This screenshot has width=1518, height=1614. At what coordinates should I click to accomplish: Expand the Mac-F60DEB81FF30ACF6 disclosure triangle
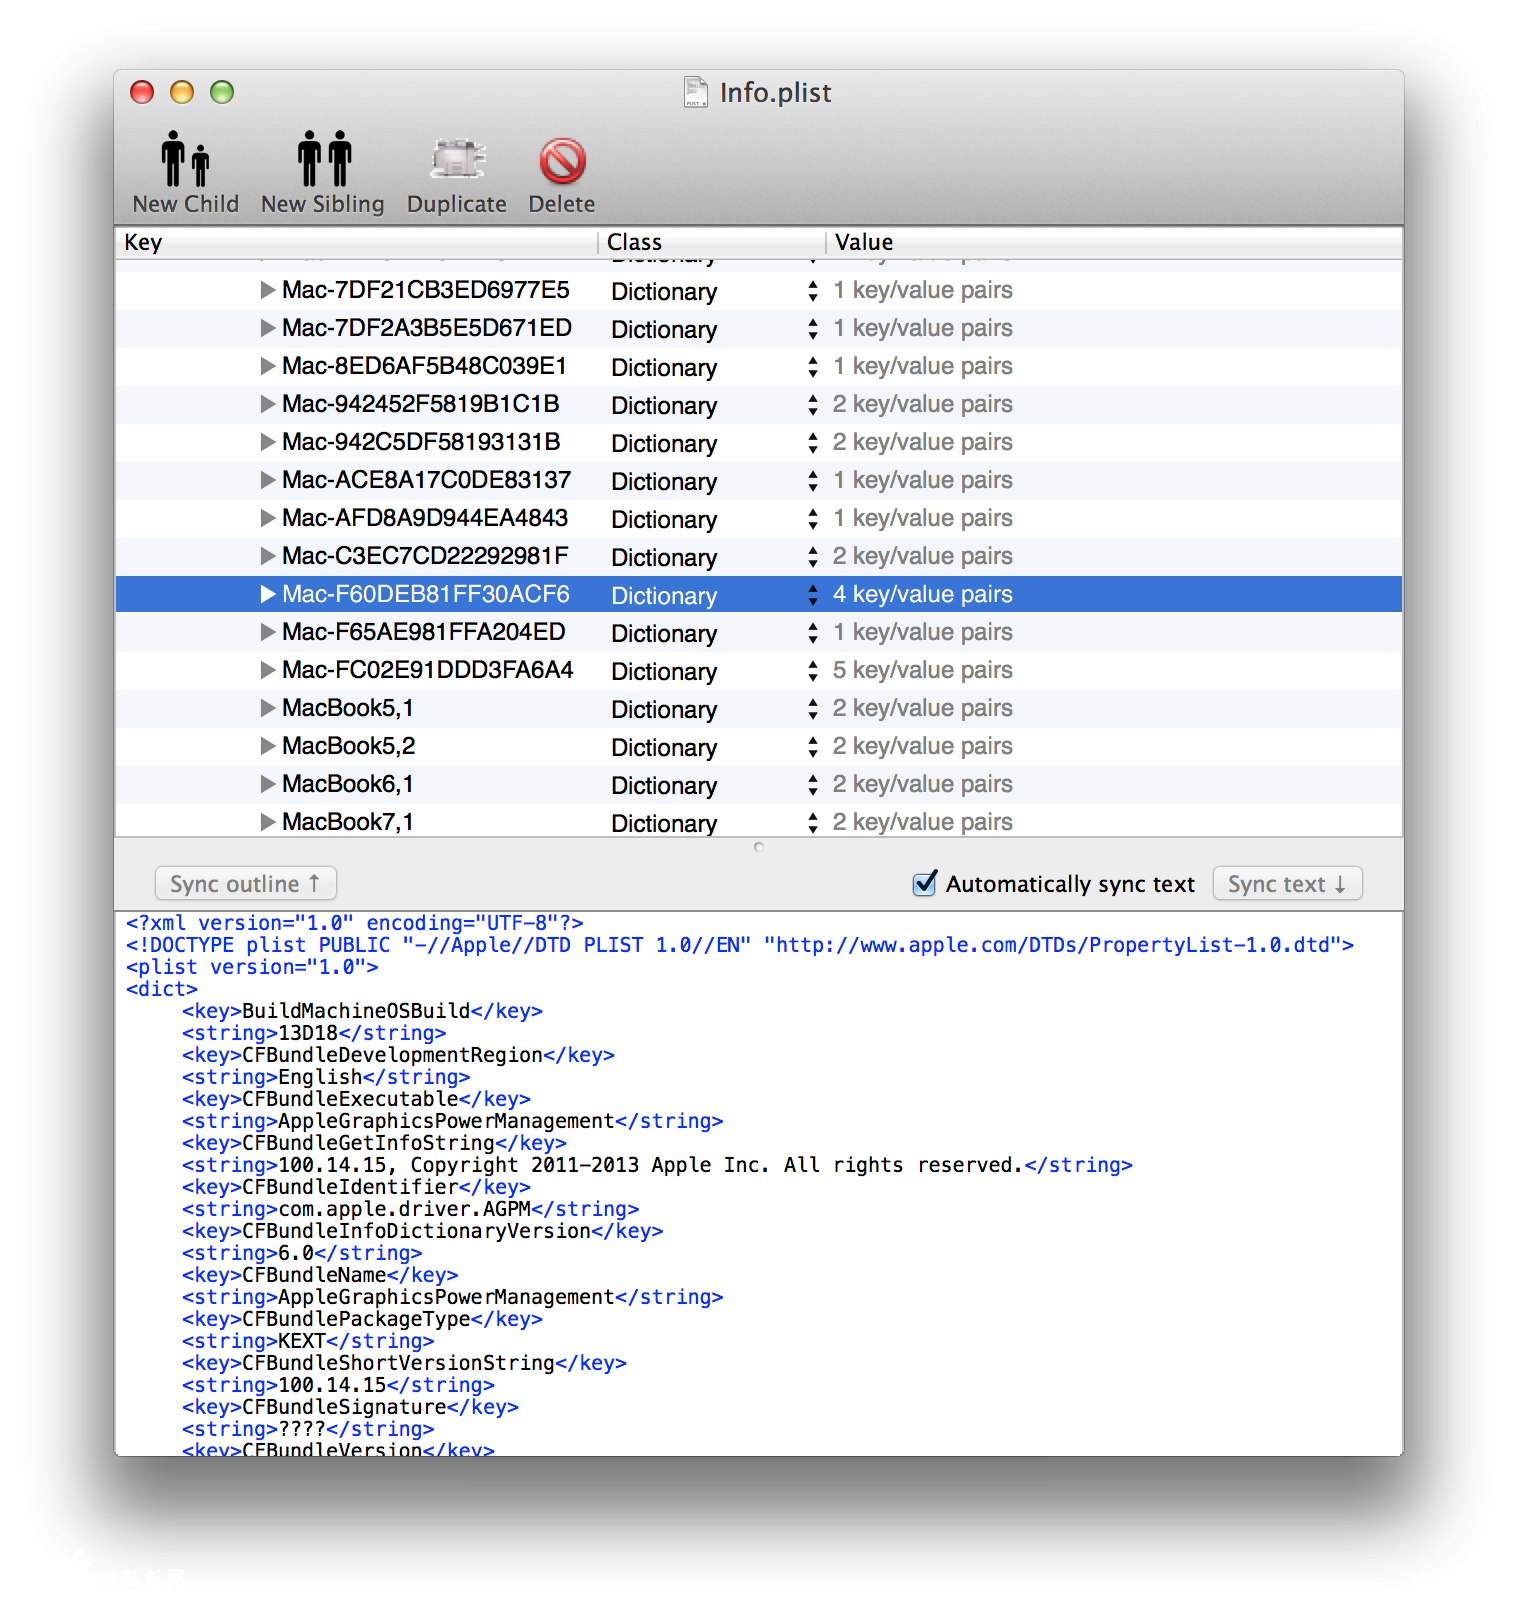(x=267, y=594)
